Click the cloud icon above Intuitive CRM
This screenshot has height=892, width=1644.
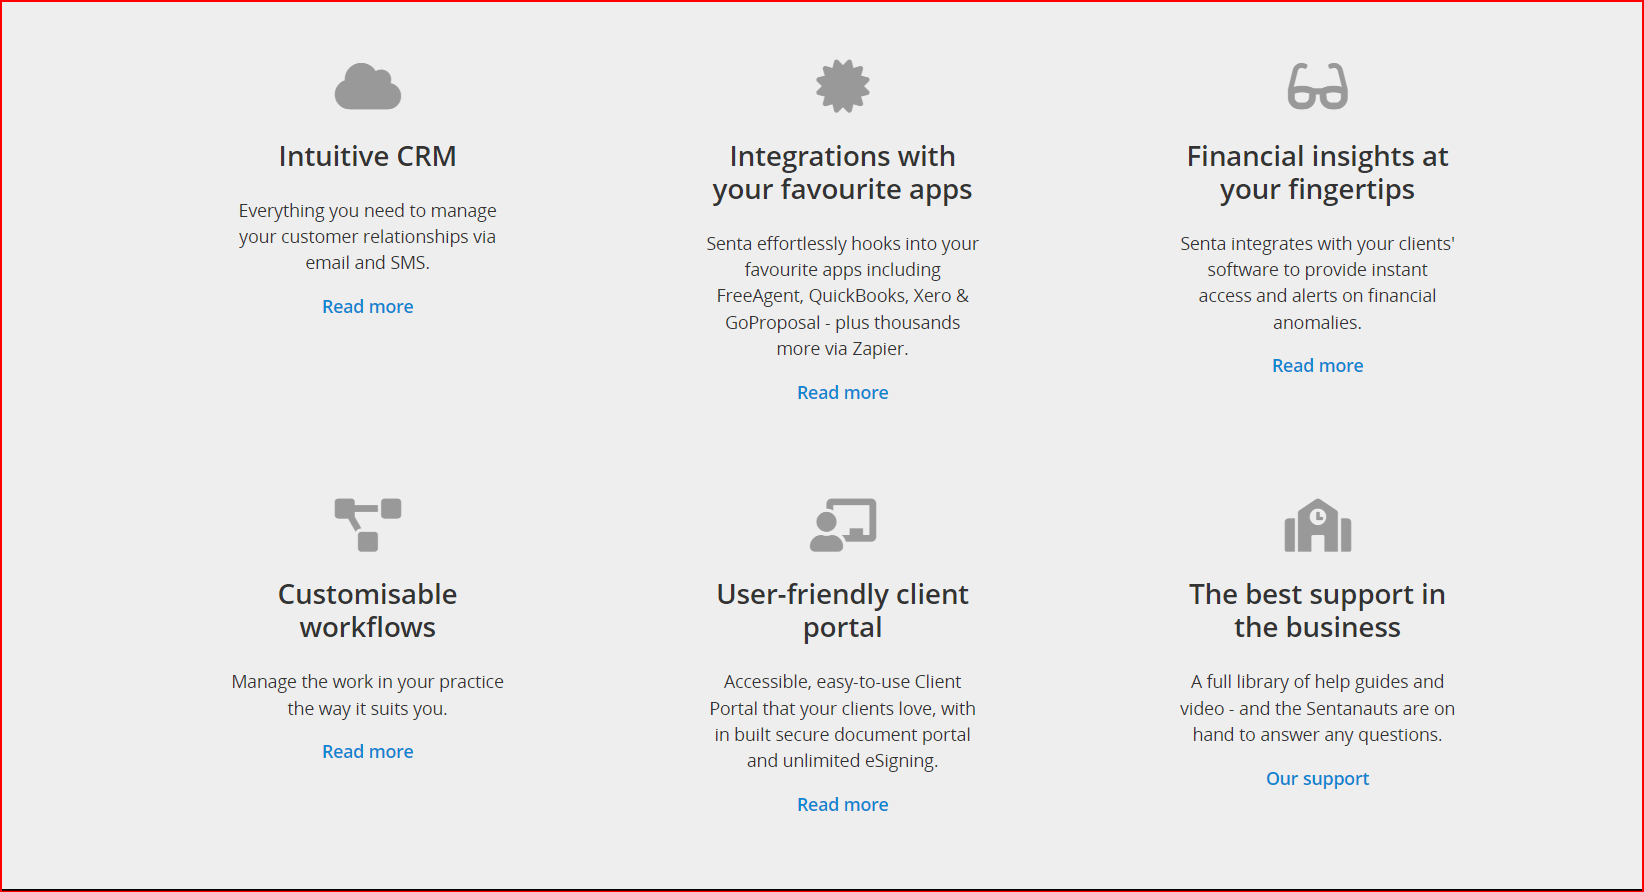(368, 86)
